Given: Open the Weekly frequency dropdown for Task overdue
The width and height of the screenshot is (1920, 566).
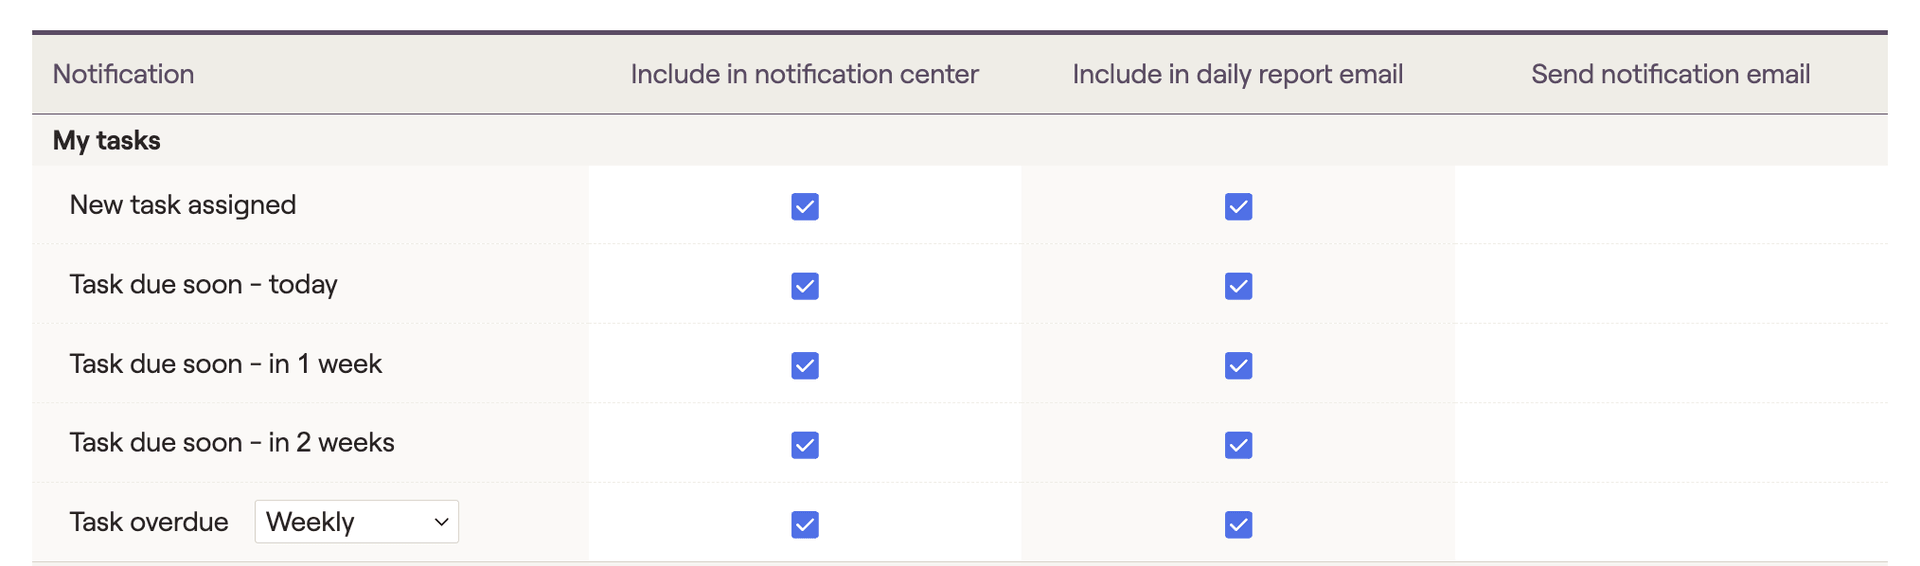Looking at the screenshot, I should [x=357, y=522].
